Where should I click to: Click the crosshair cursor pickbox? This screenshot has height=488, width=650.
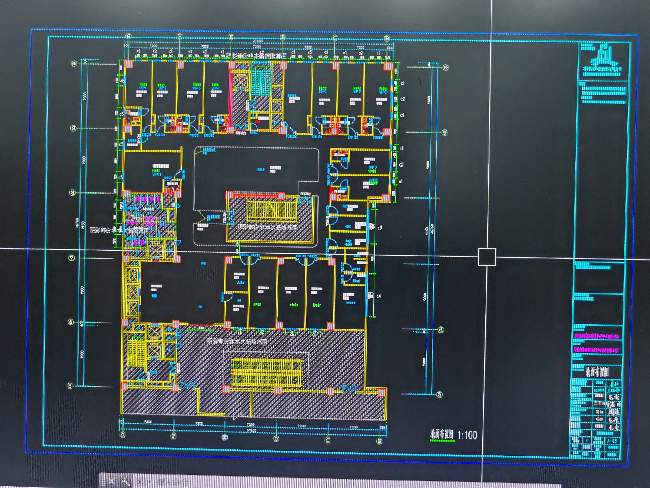(x=487, y=257)
